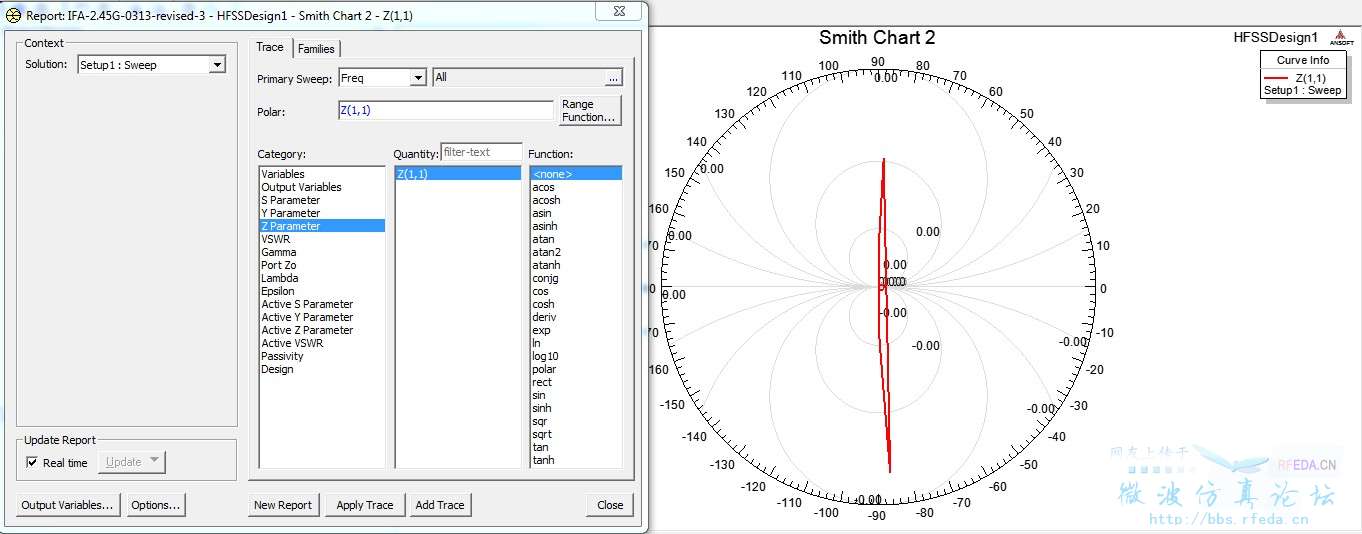Select atan2 function

pyautogui.click(x=576, y=252)
